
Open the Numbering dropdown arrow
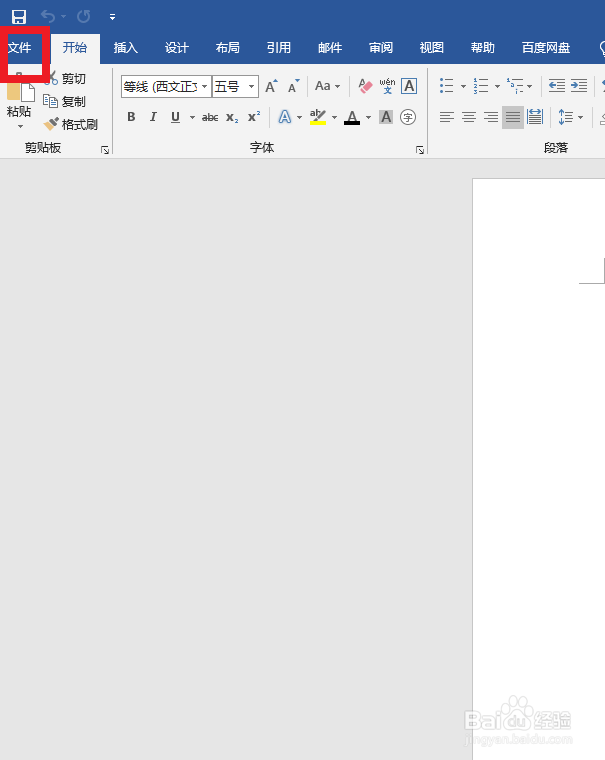click(x=497, y=86)
